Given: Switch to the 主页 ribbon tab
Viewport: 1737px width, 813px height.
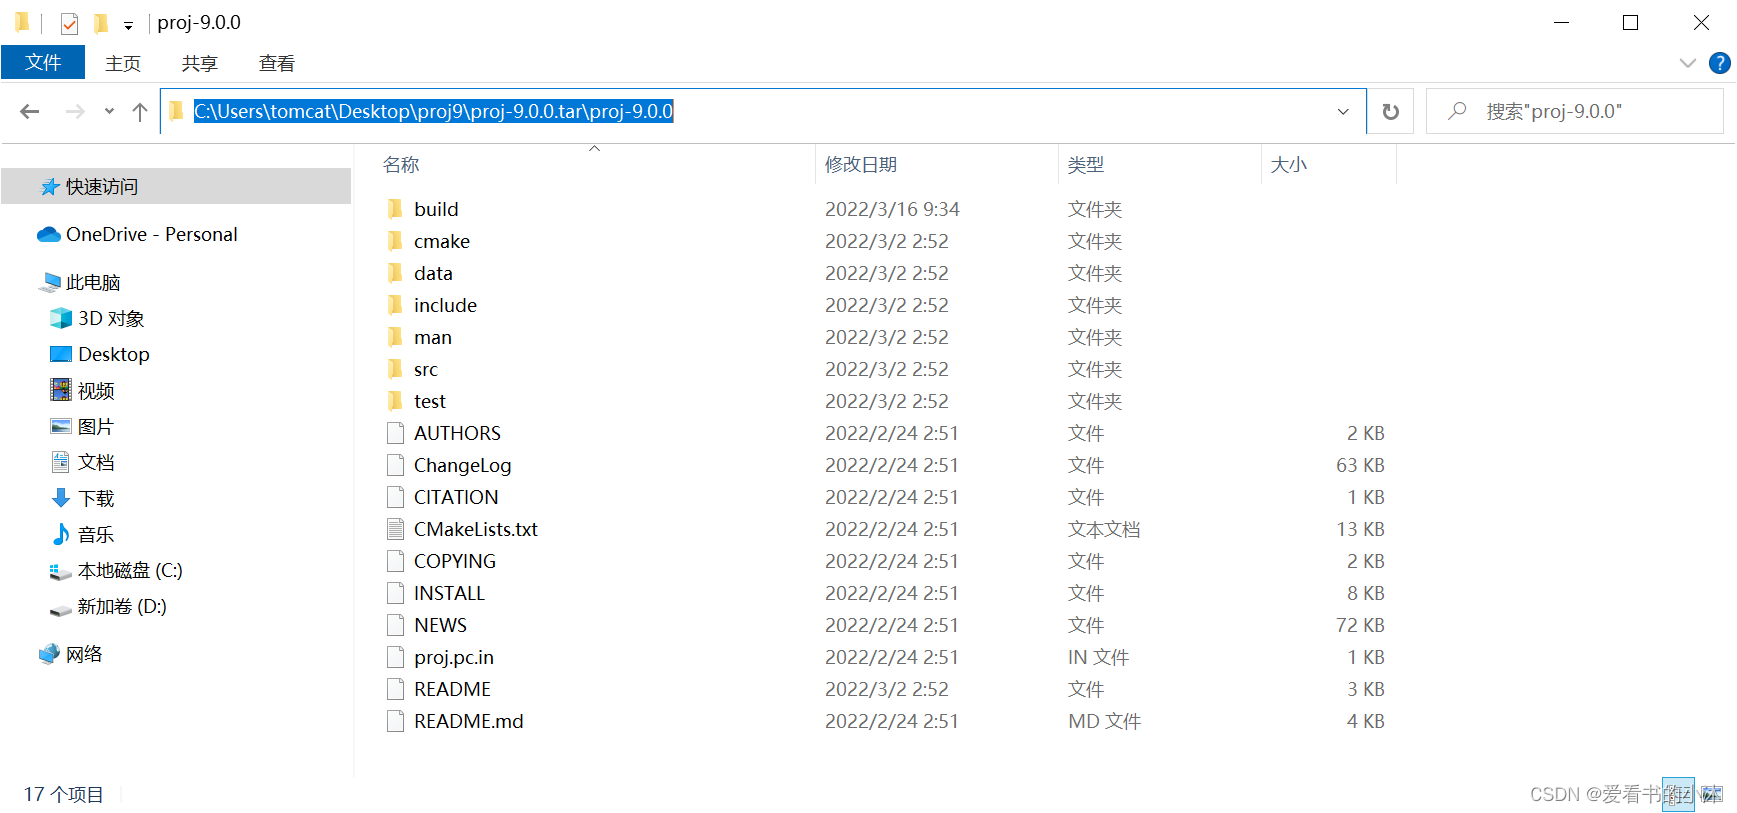Looking at the screenshot, I should (x=123, y=63).
